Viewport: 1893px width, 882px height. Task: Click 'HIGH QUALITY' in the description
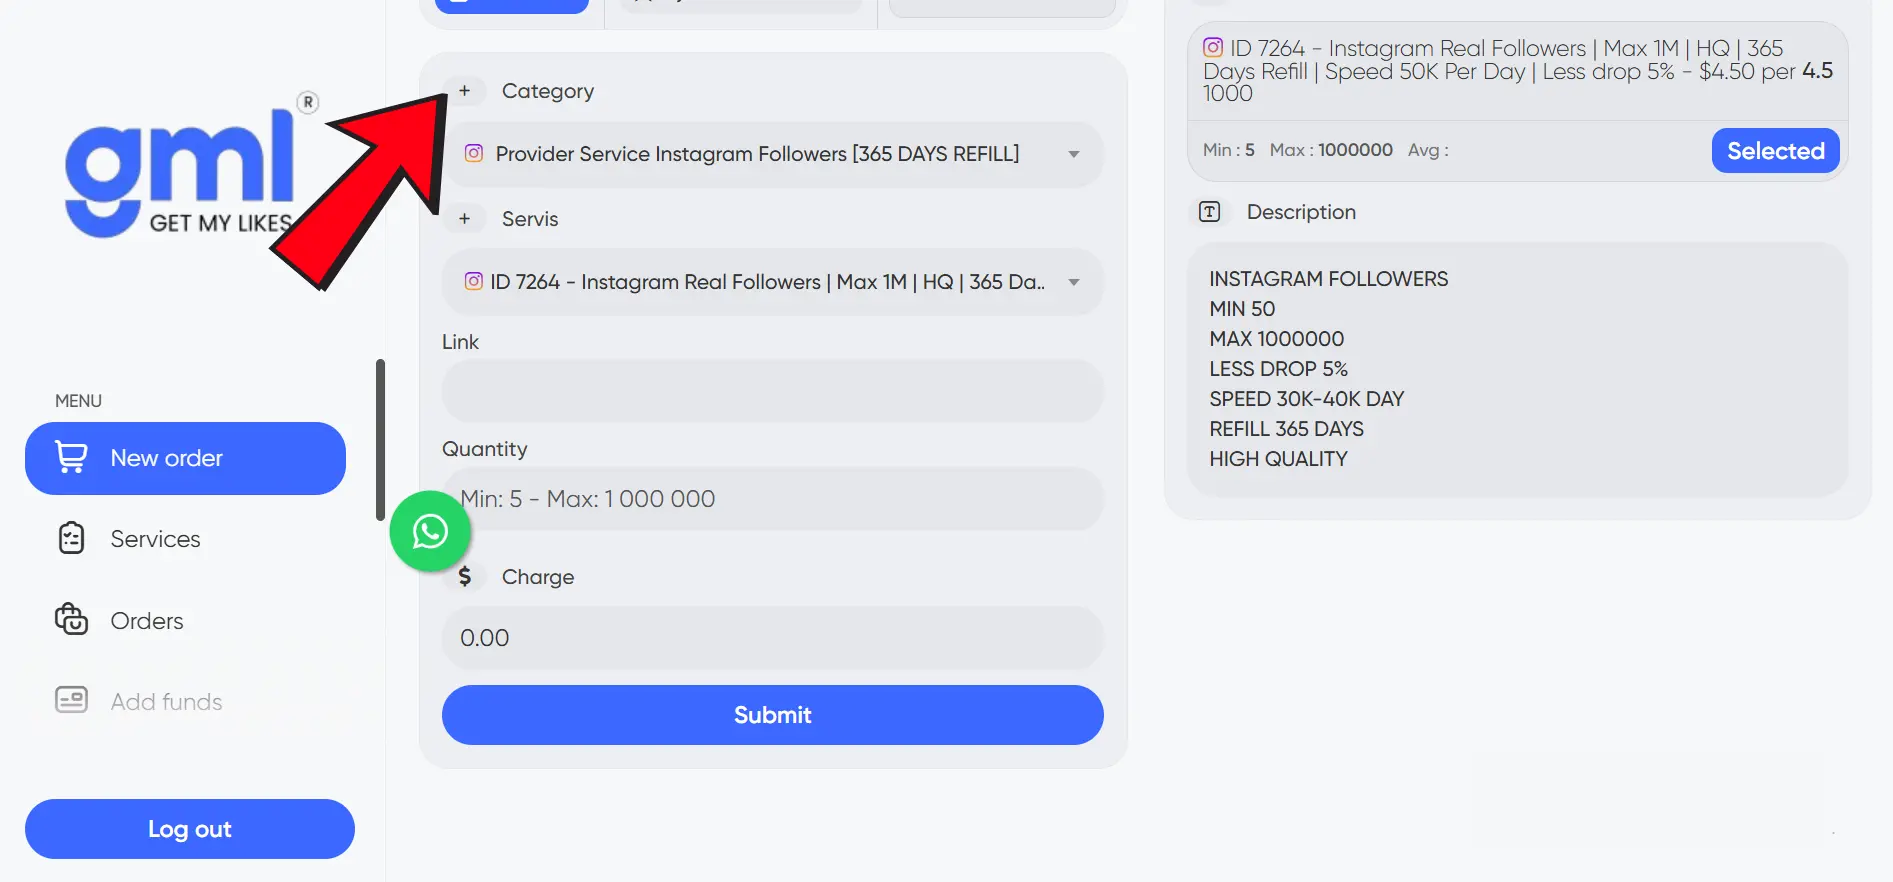[x=1278, y=459]
